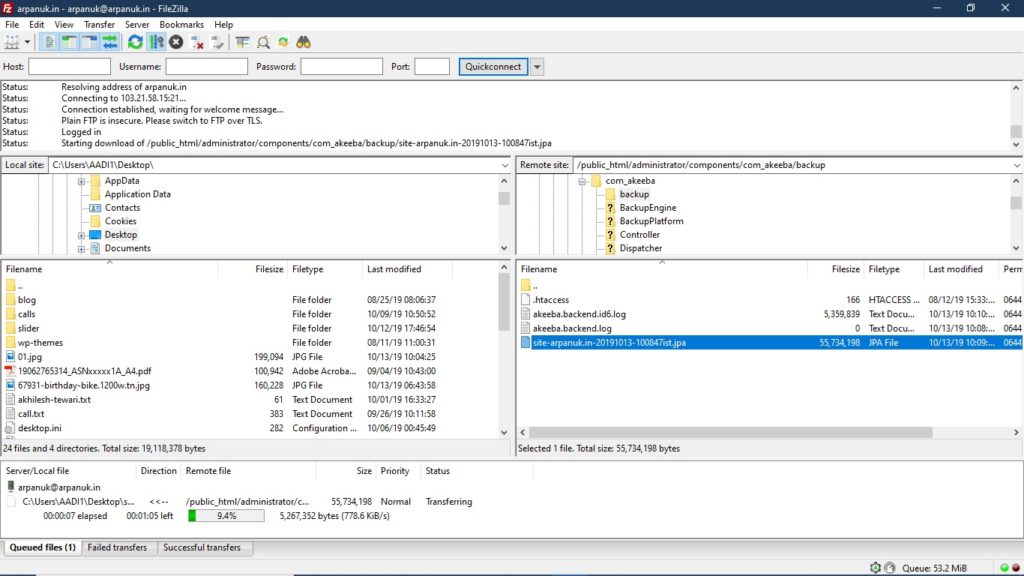Search remote files with the binoculars icon

[304, 42]
